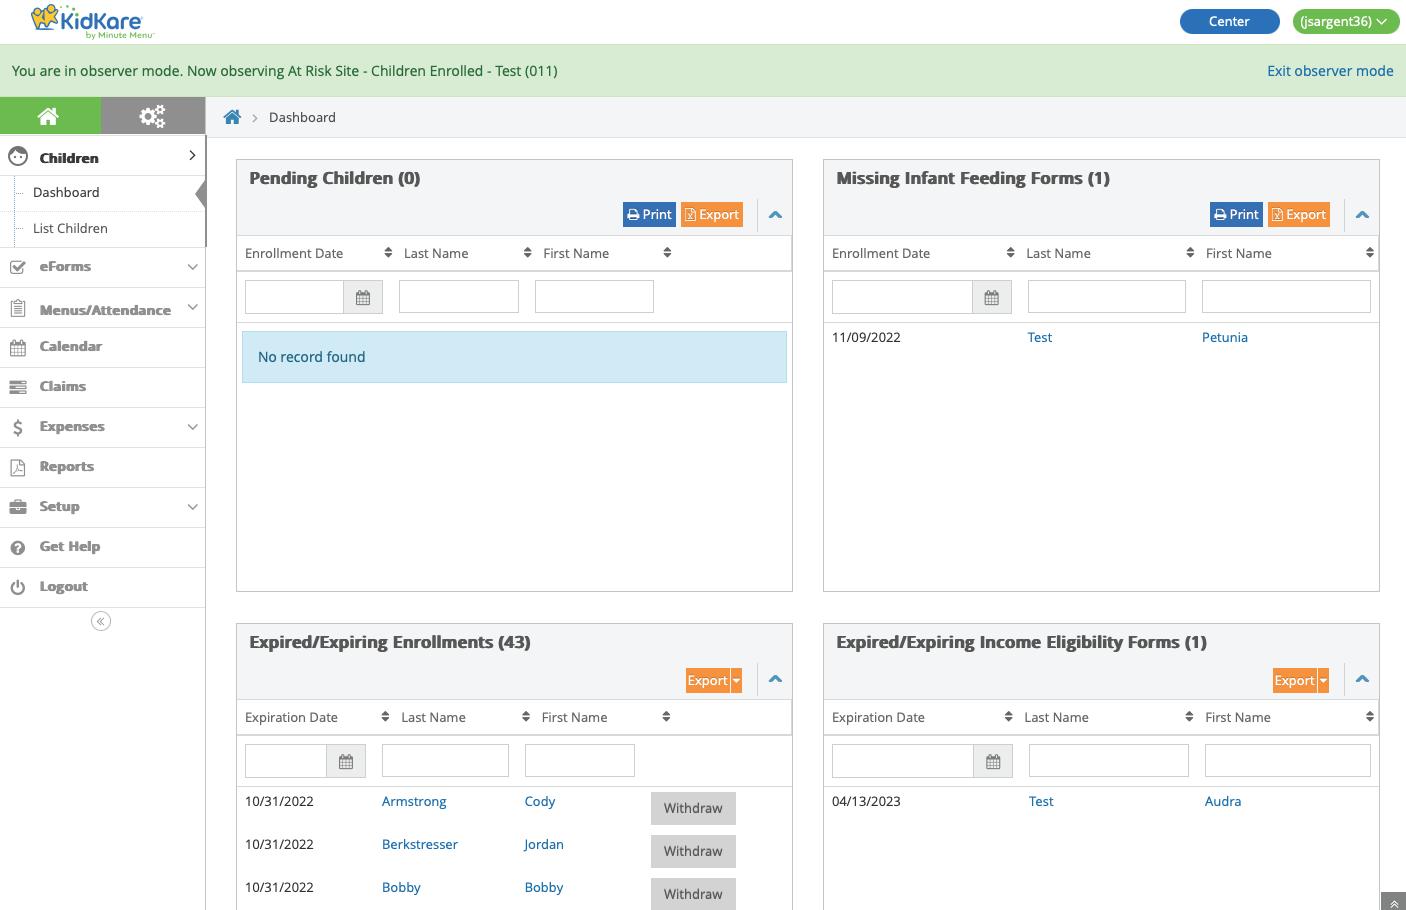Sort Income Eligibility Forms by First Name
The image size is (1406, 910).
(1369, 717)
